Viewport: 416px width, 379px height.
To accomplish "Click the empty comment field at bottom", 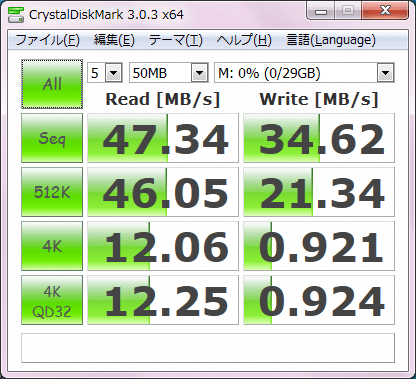I will point(208,348).
